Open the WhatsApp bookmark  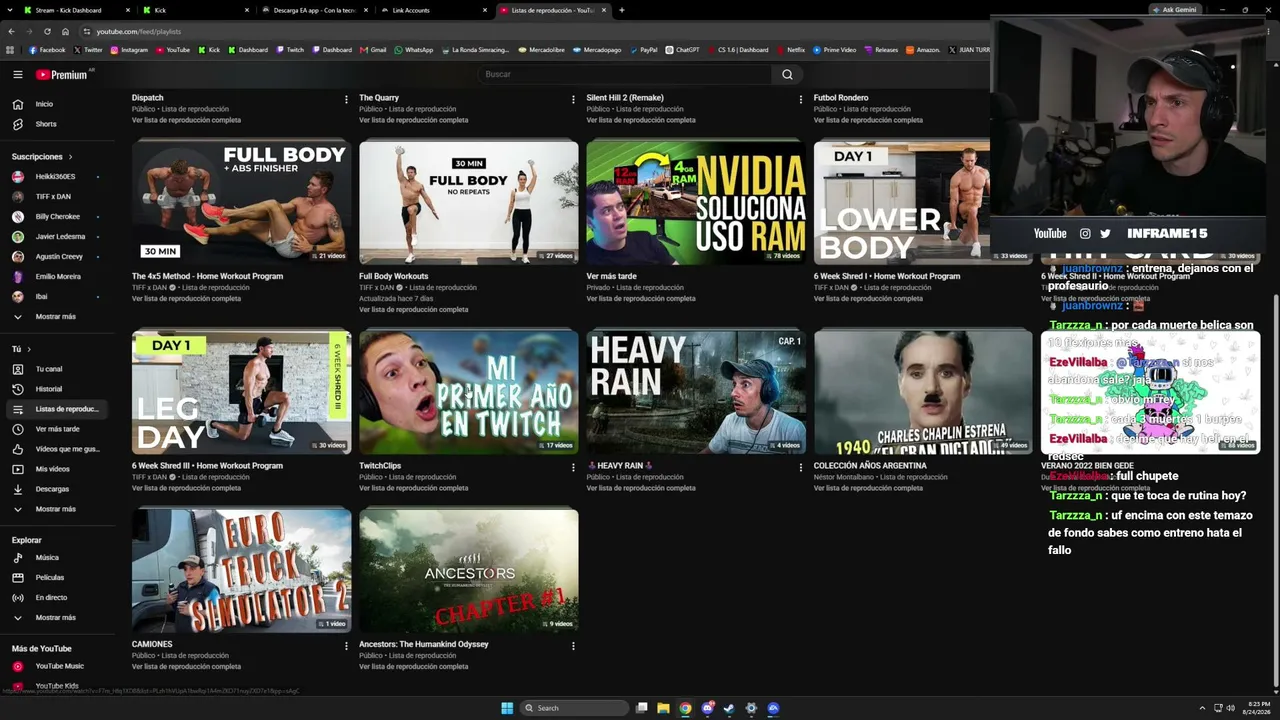coord(413,50)
